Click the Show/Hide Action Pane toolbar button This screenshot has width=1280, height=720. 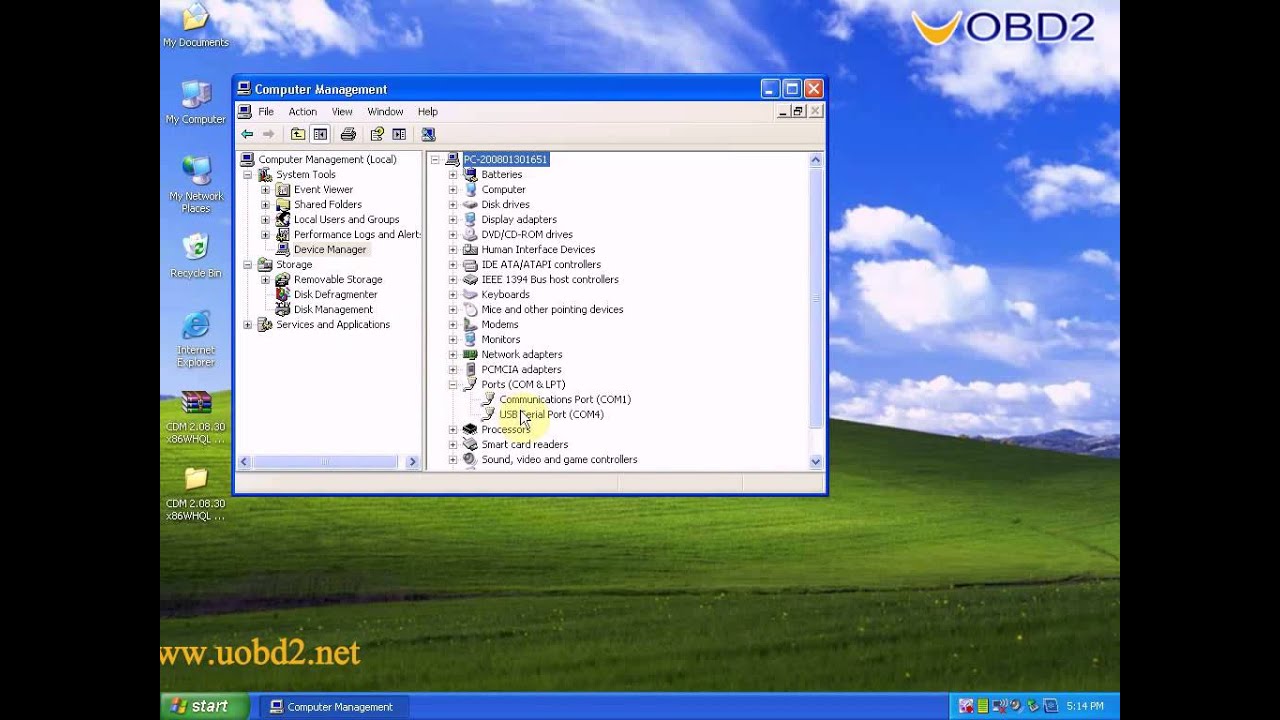pos(399,134)
